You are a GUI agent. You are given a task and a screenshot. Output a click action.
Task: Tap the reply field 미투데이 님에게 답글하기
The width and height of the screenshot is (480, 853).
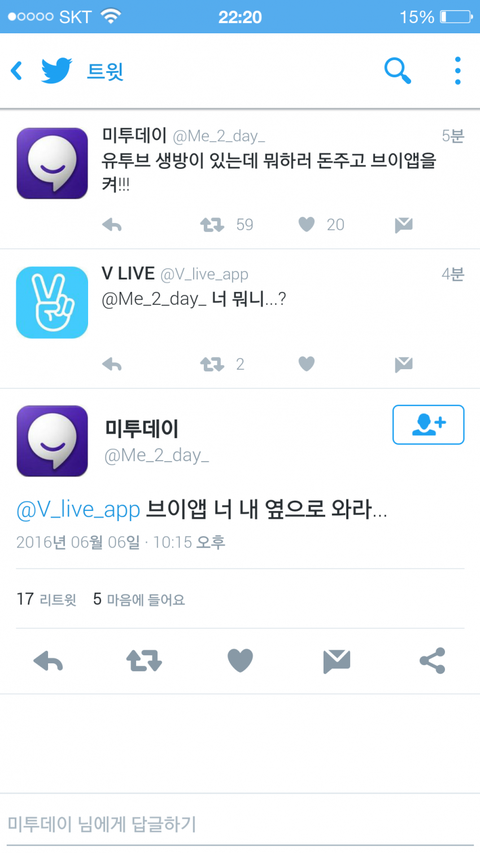point(240,824)
